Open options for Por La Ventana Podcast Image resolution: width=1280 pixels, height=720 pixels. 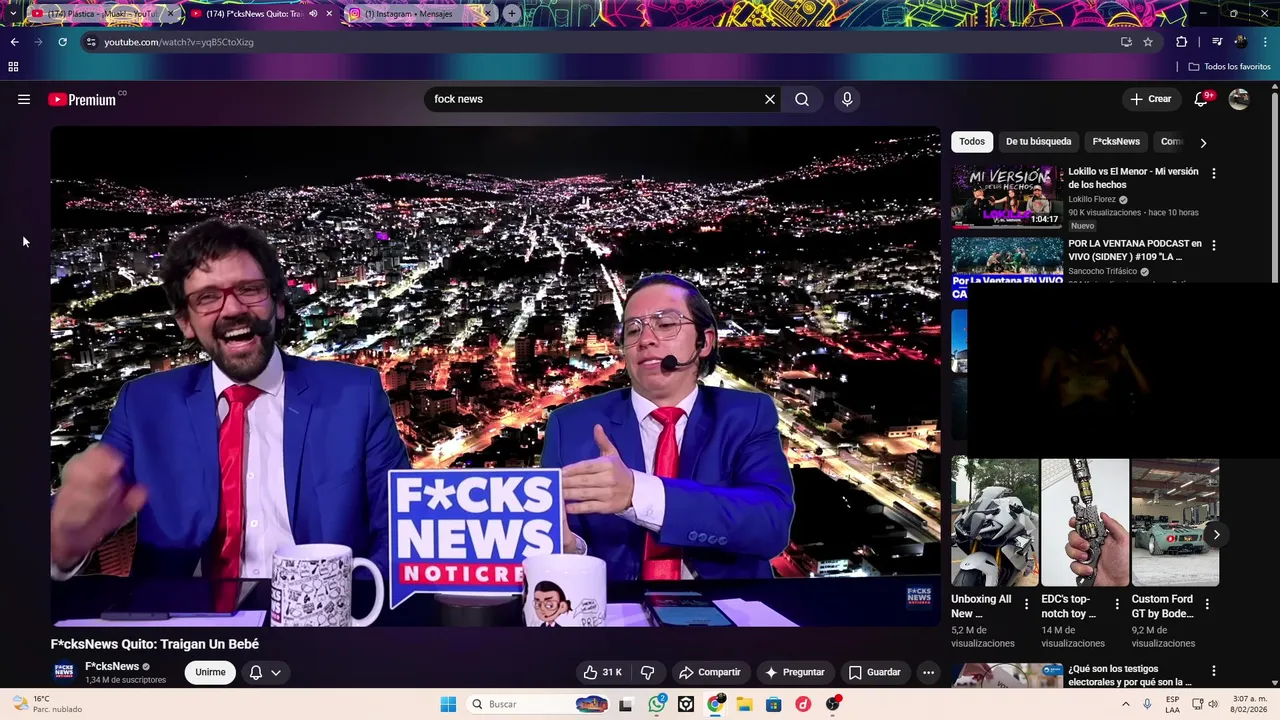1214,245
